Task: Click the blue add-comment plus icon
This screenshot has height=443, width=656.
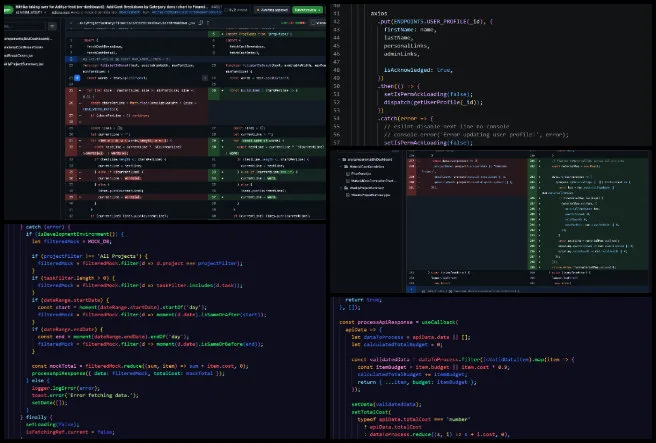Action: (77, 78)
